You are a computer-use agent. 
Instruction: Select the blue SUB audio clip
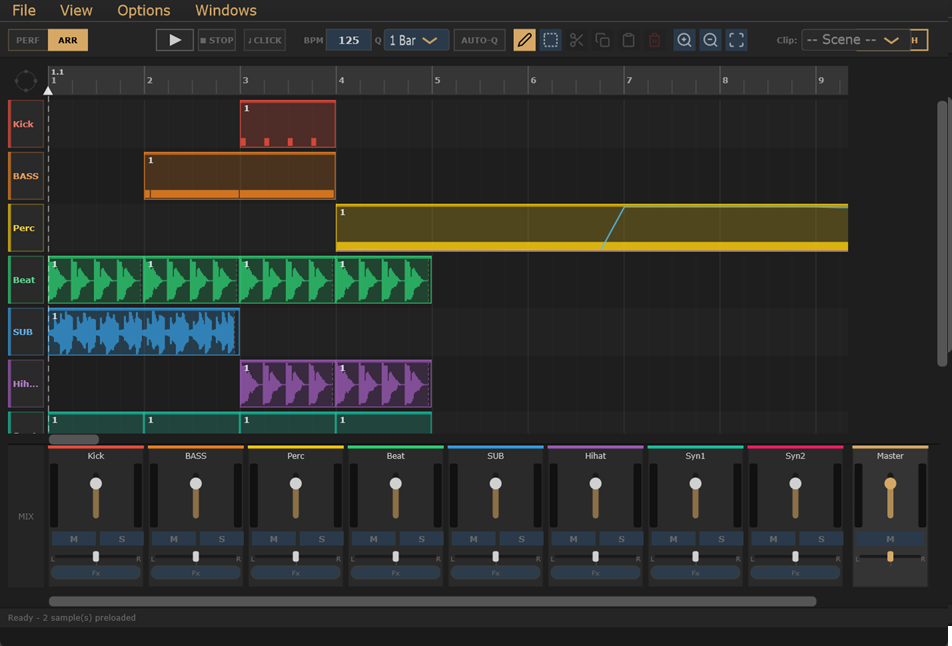tap(144, 332)
